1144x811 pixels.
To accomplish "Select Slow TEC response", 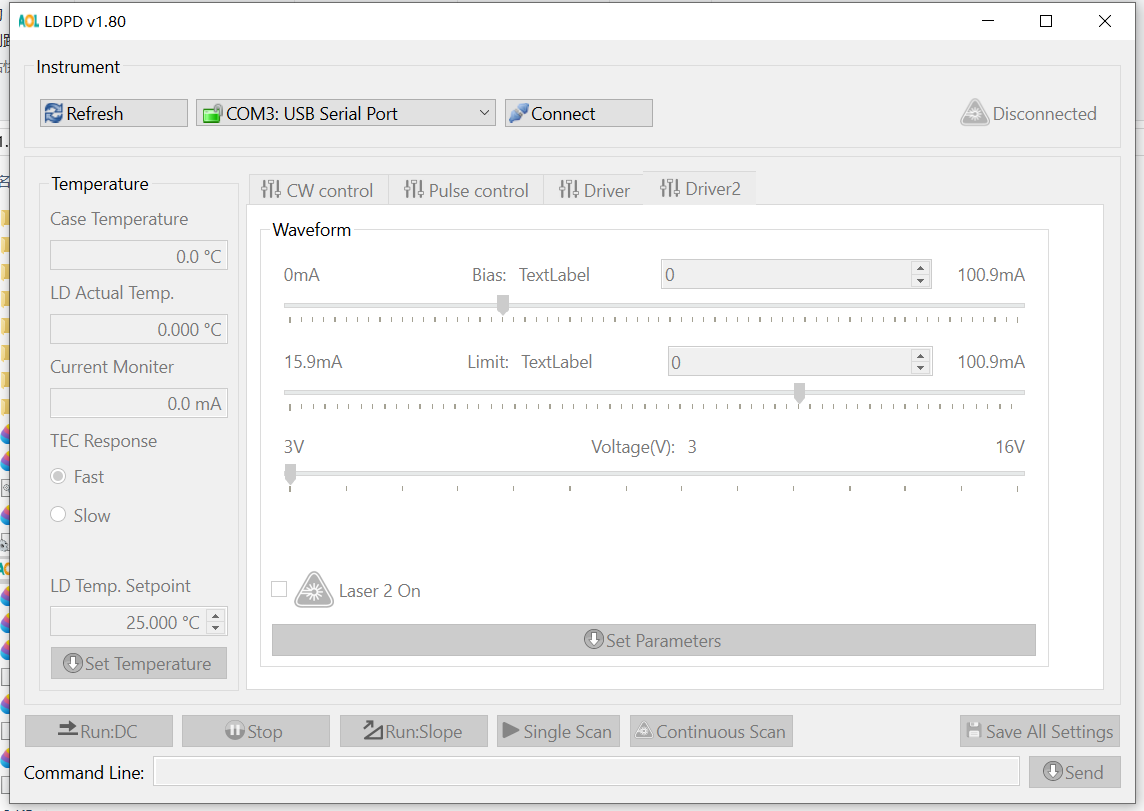I will point(58,515).
